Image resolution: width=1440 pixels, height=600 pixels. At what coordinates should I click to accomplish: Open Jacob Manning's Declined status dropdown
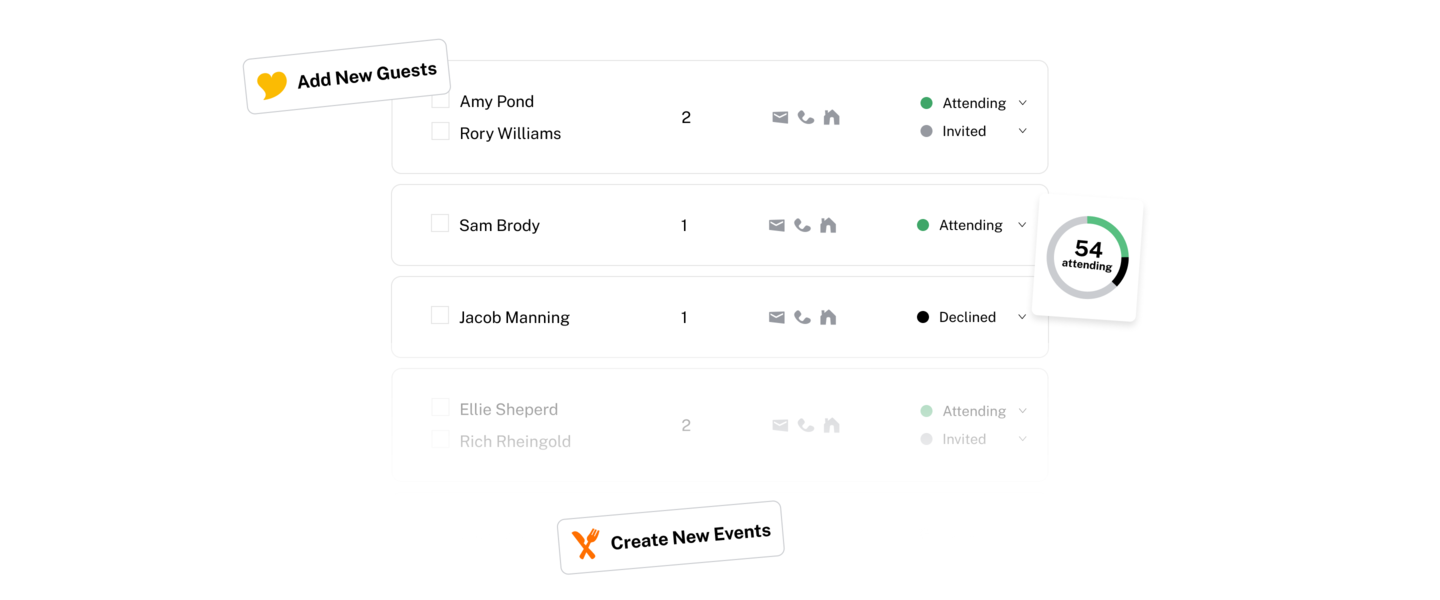click(1022, 317)
